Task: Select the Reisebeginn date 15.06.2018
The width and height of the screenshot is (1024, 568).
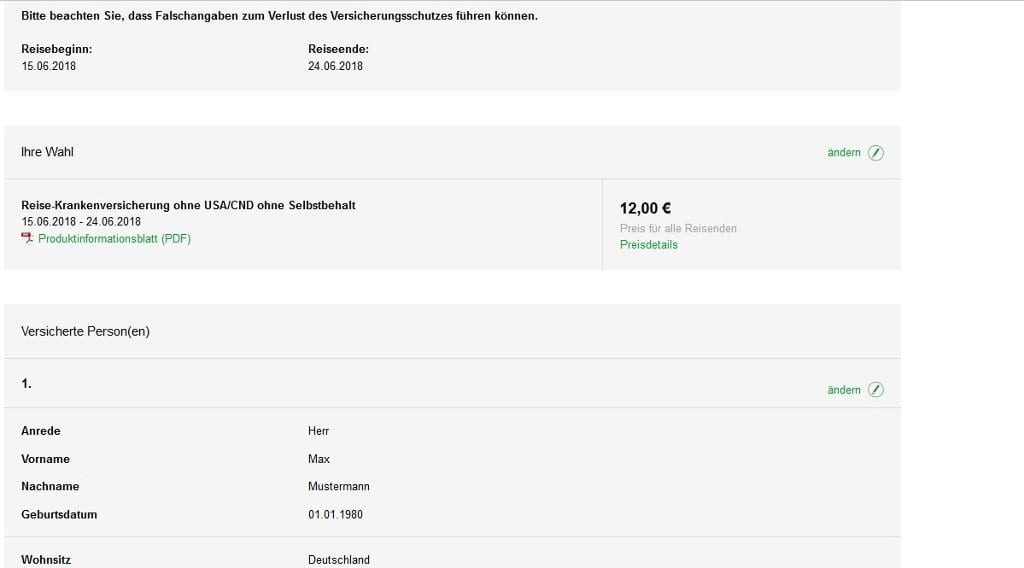Action: (48, 66)
